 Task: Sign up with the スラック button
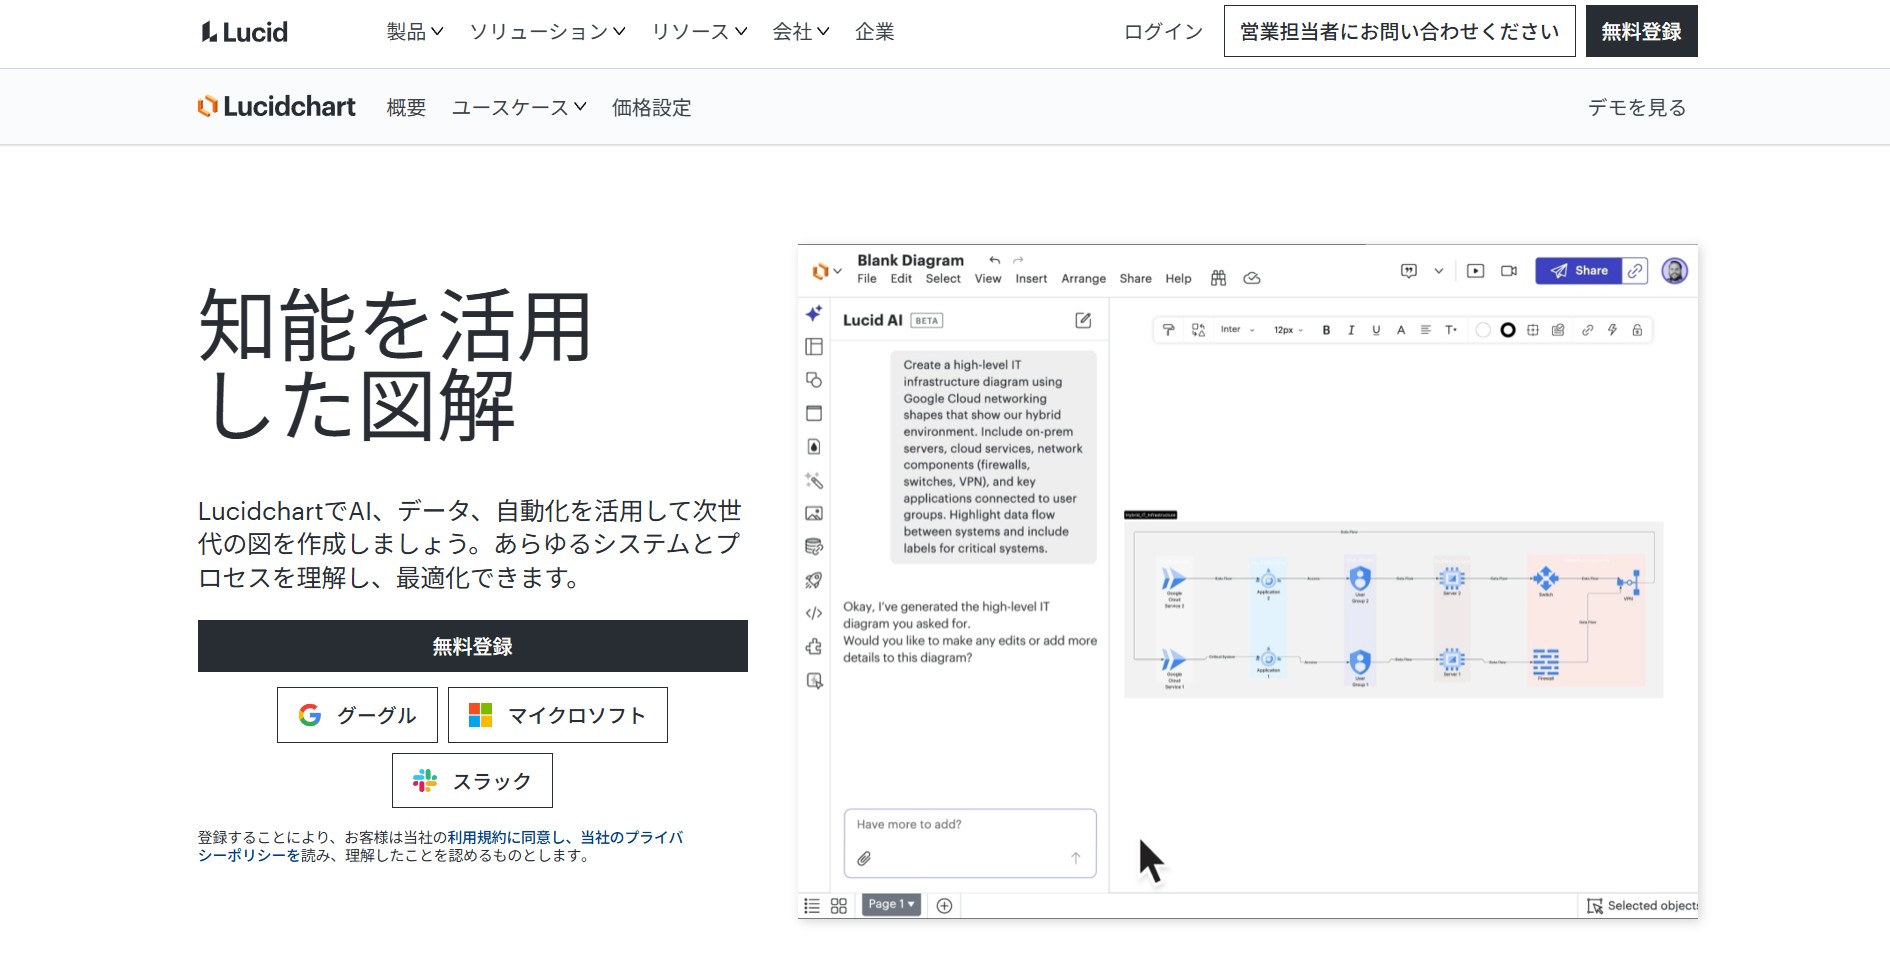472,781
